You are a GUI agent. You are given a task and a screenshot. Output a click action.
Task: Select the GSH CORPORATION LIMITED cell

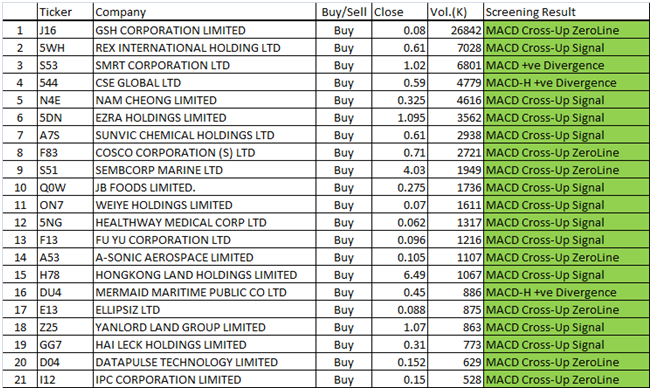coord(205,30)
